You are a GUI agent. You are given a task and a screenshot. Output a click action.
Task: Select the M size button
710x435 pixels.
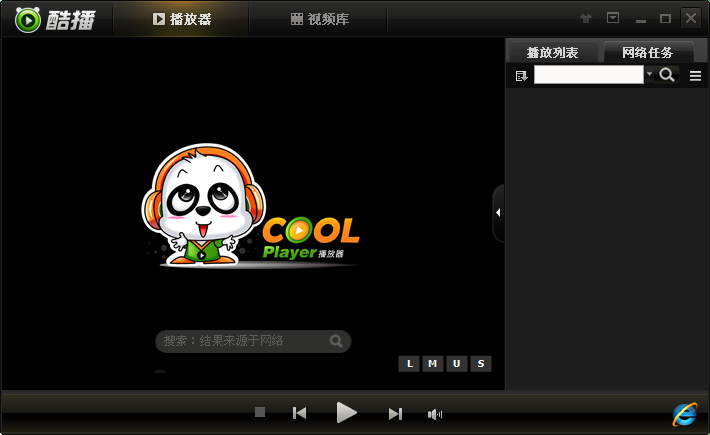pyautogui.click(x=433, y=363)
